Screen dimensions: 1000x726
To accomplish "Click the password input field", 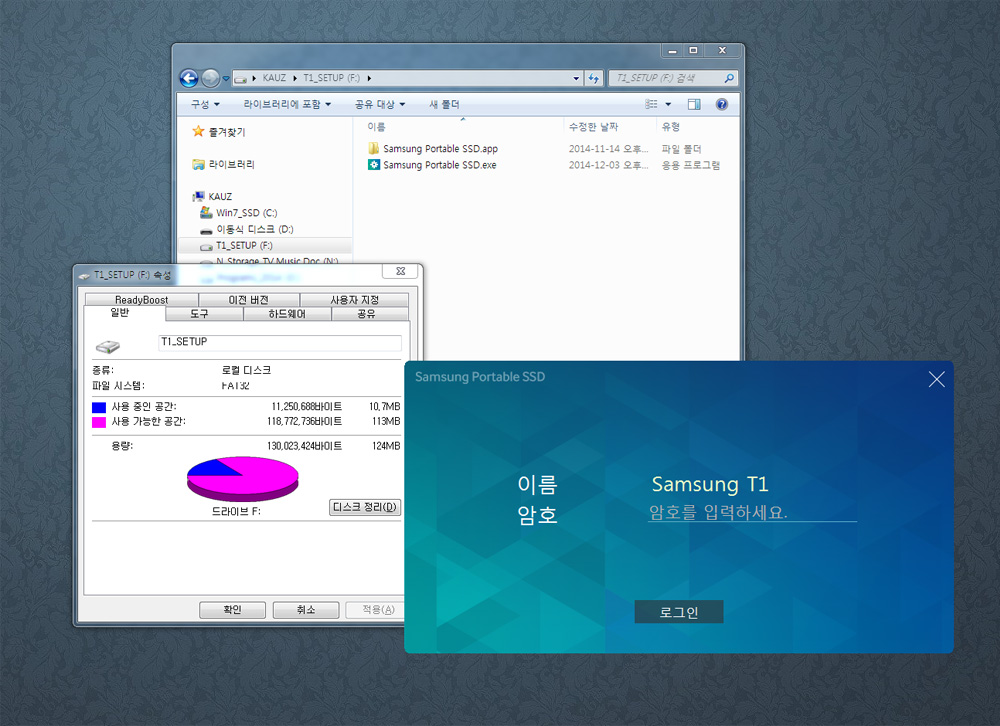I will click(752, 513).
